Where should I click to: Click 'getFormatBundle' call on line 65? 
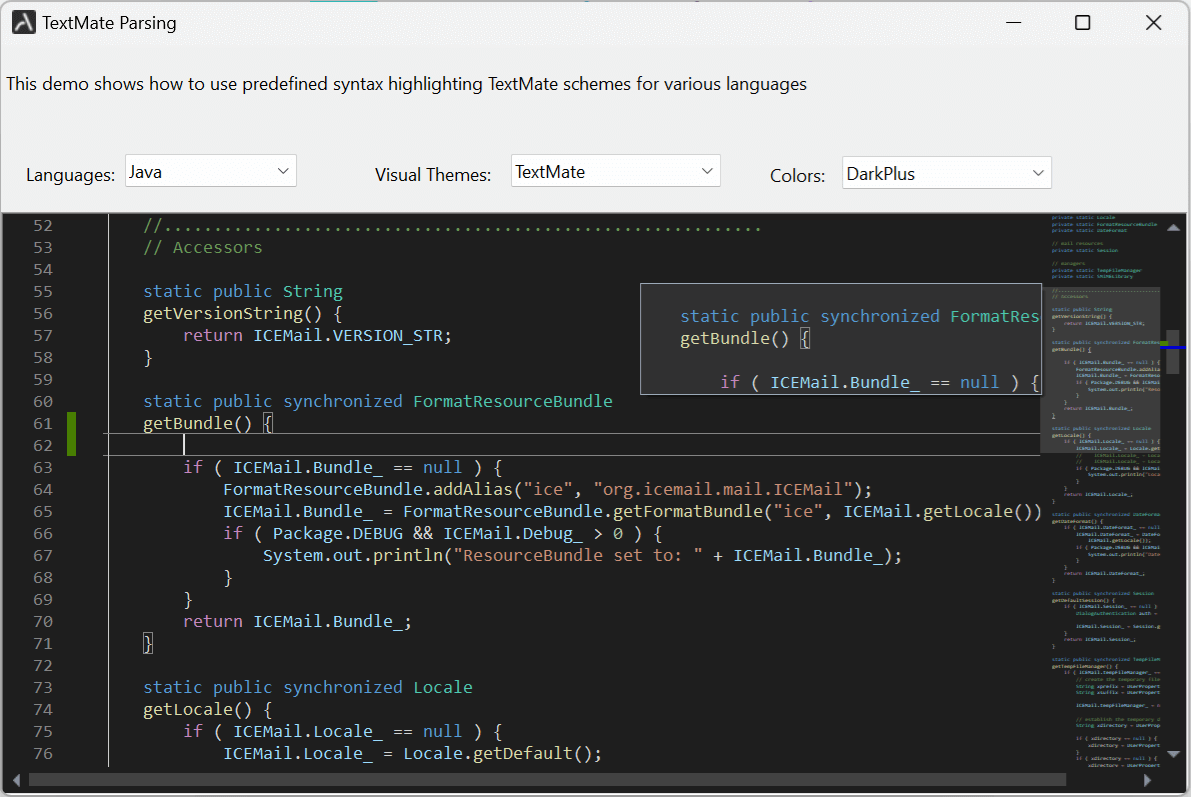(687, 512)
